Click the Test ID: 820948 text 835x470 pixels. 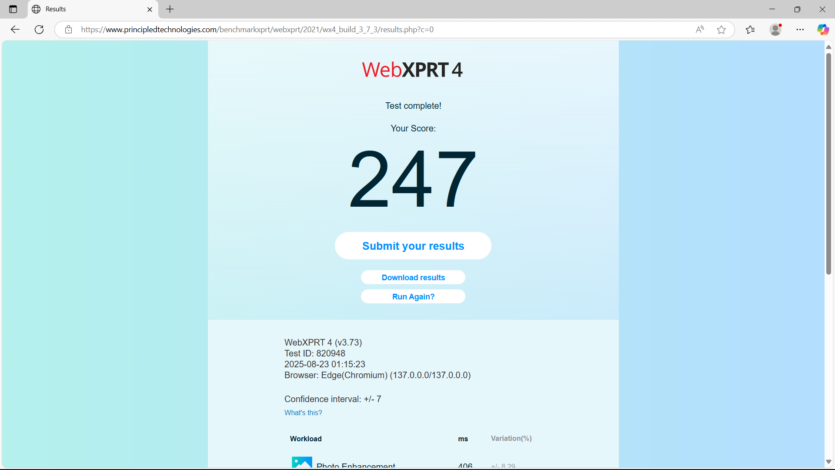pyautogui.click(x=315, y=353)
